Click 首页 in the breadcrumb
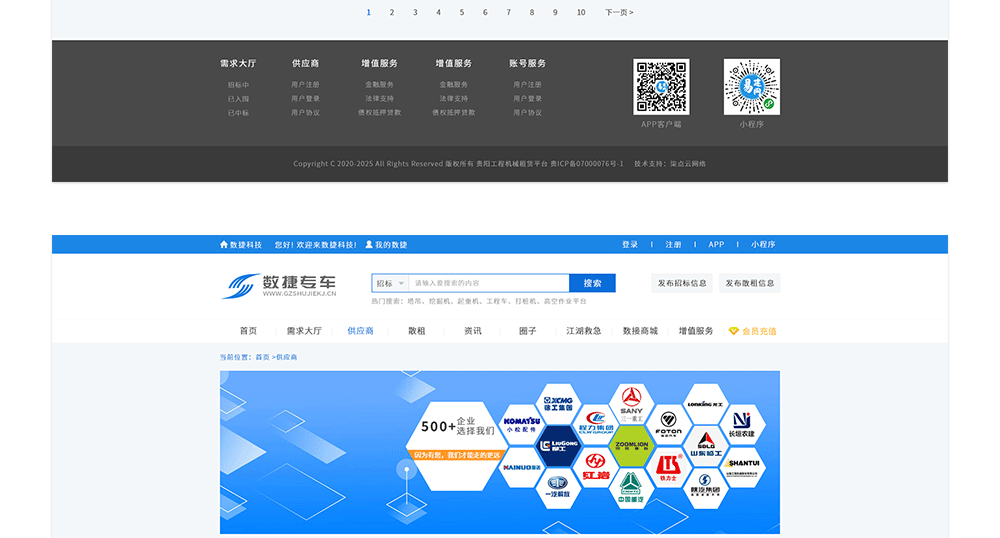Screen dimensions: 1000x538 [262, 357]
